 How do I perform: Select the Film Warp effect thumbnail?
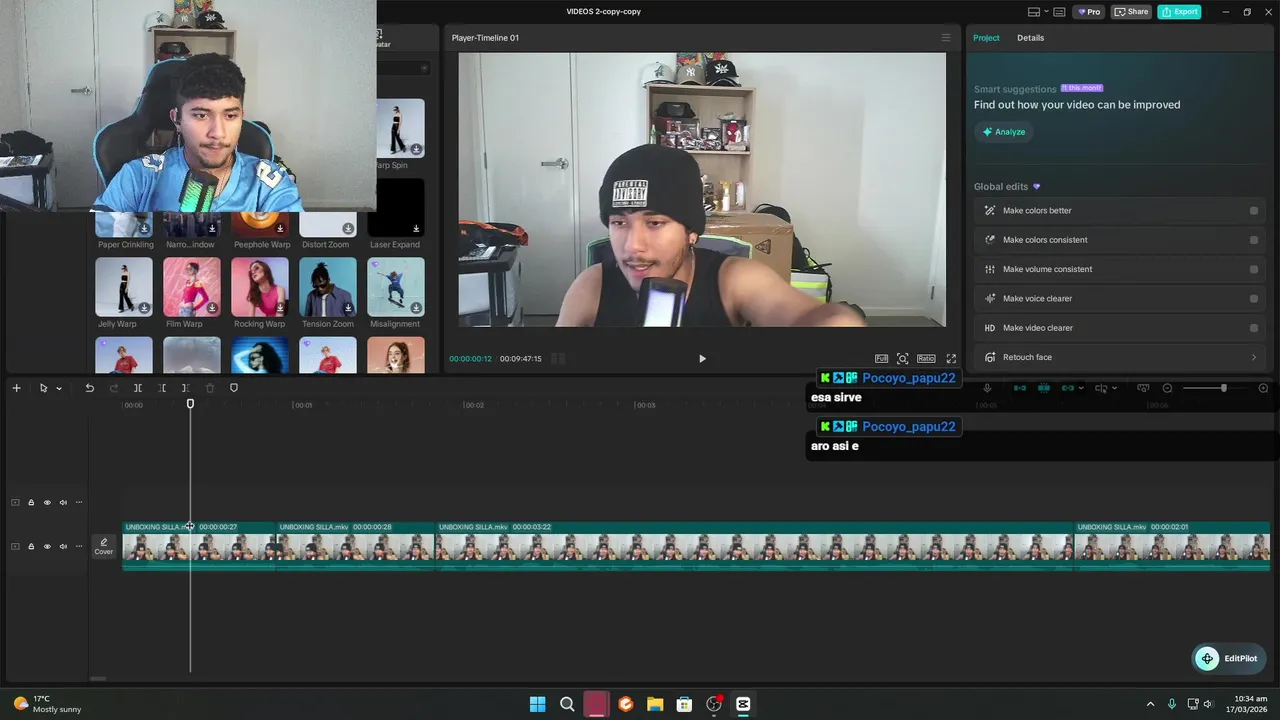tap(192, 287)
